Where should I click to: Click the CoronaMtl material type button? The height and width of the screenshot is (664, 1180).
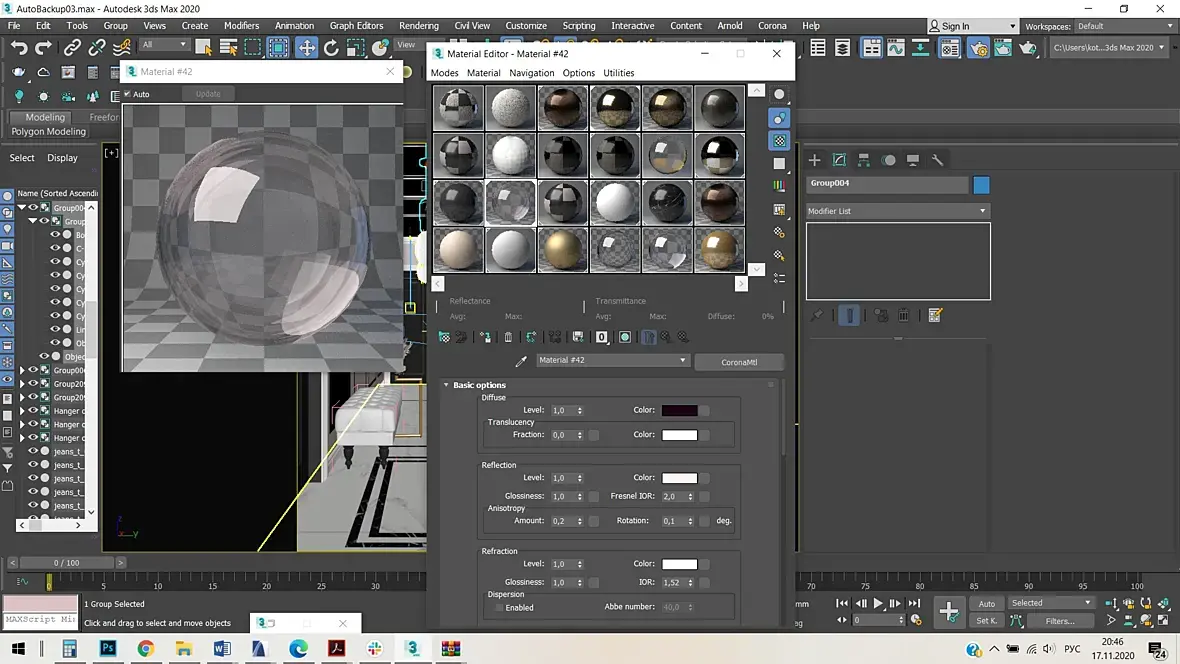coord(739,362)
